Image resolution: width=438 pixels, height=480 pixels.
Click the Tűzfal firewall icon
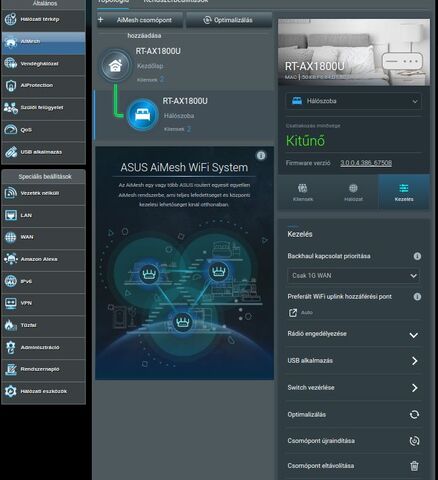click(x=11, y=325)
